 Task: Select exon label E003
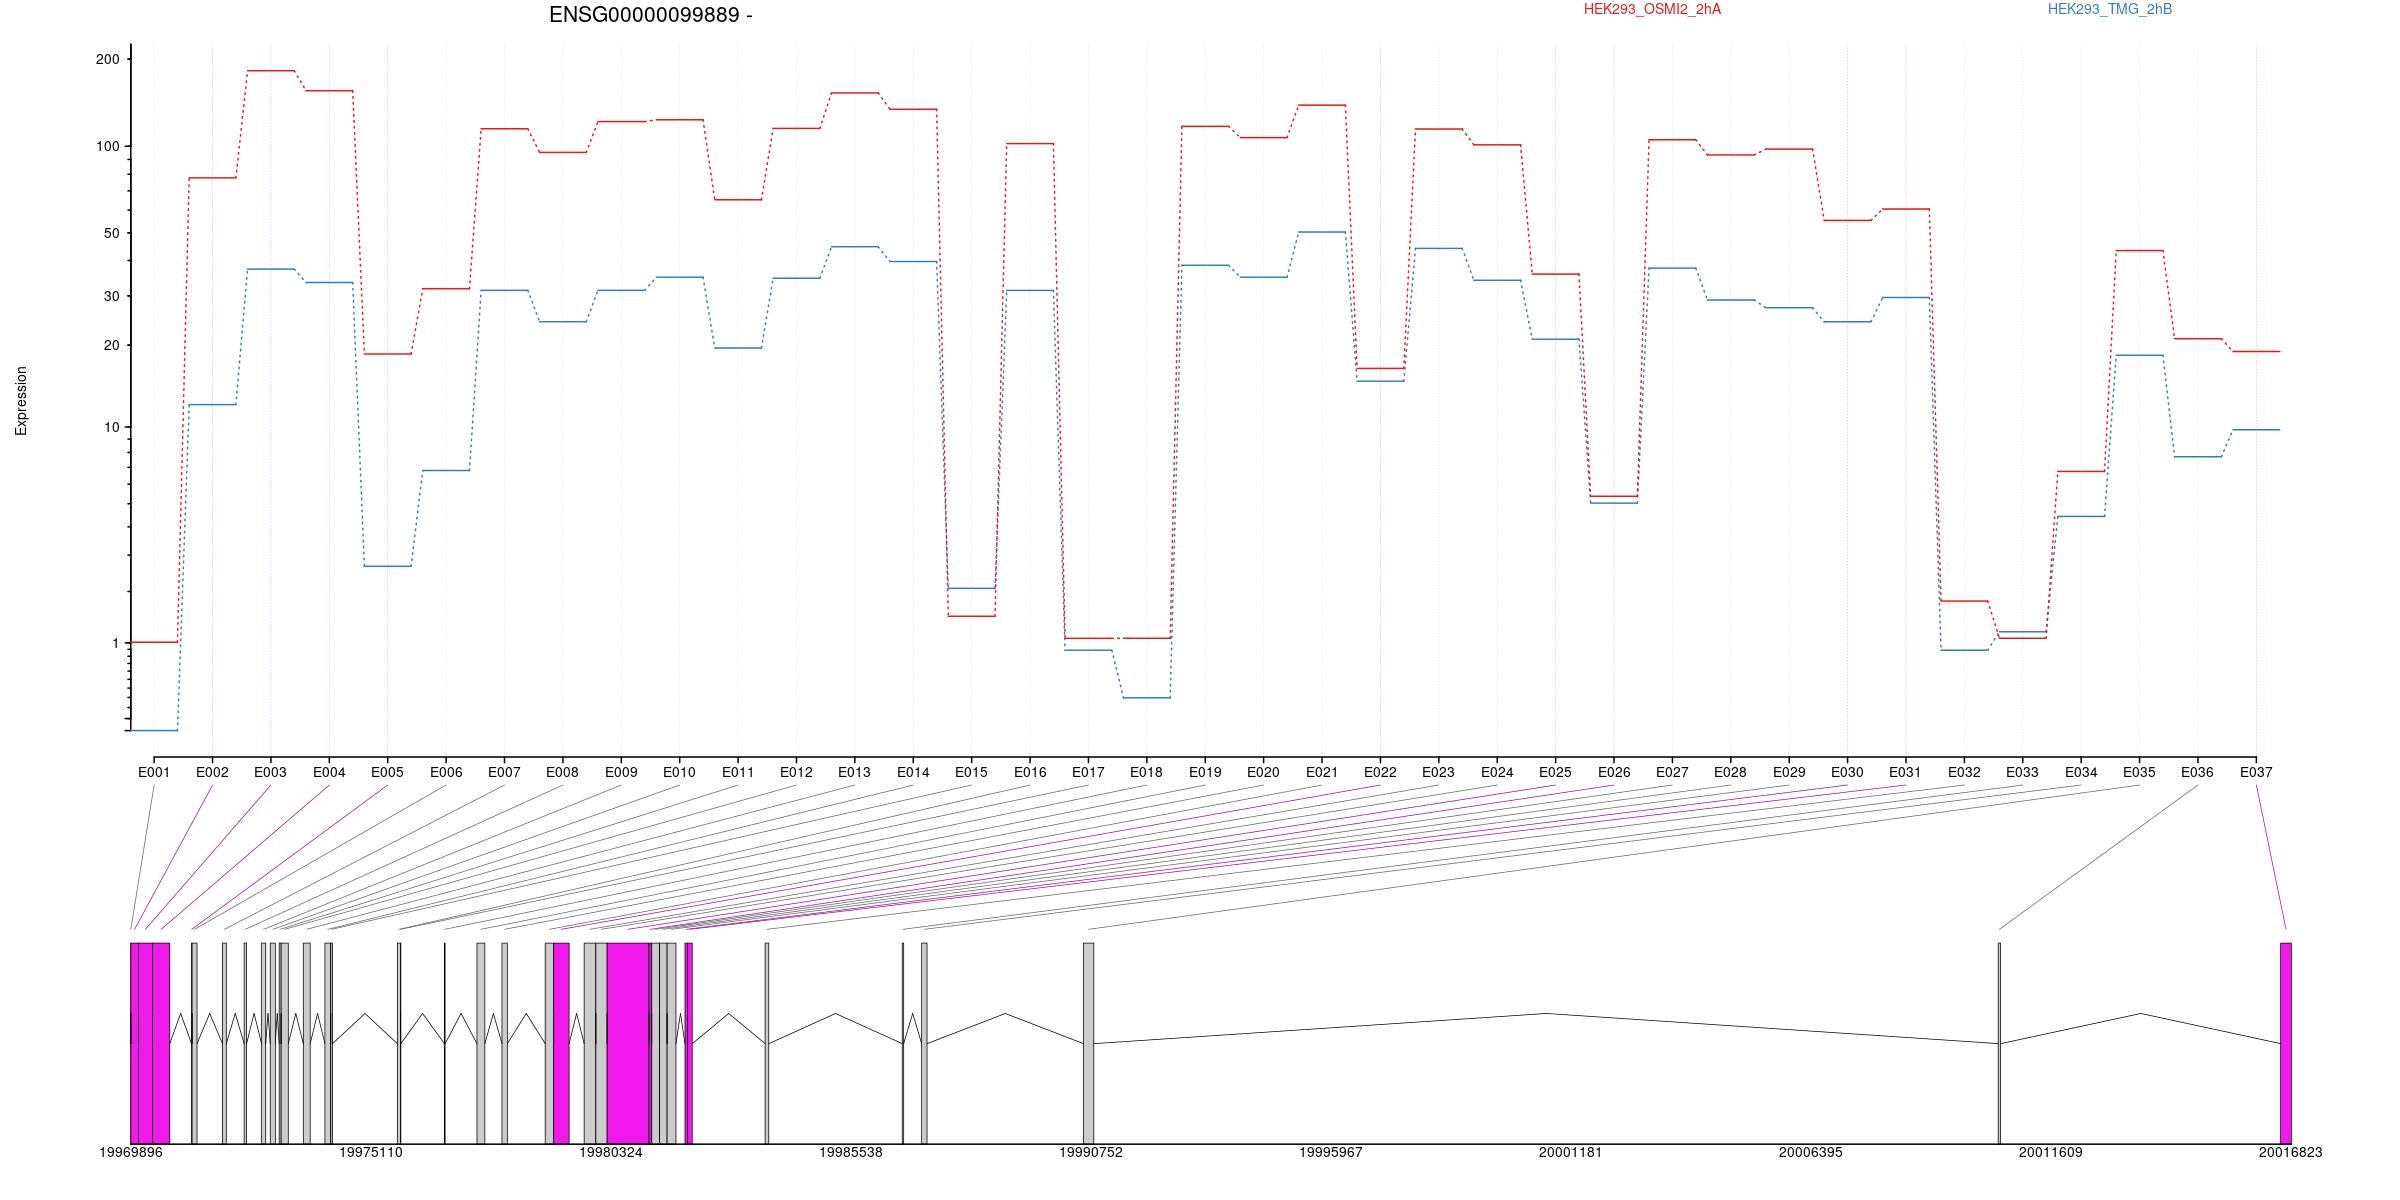click(x=270, y=773)
